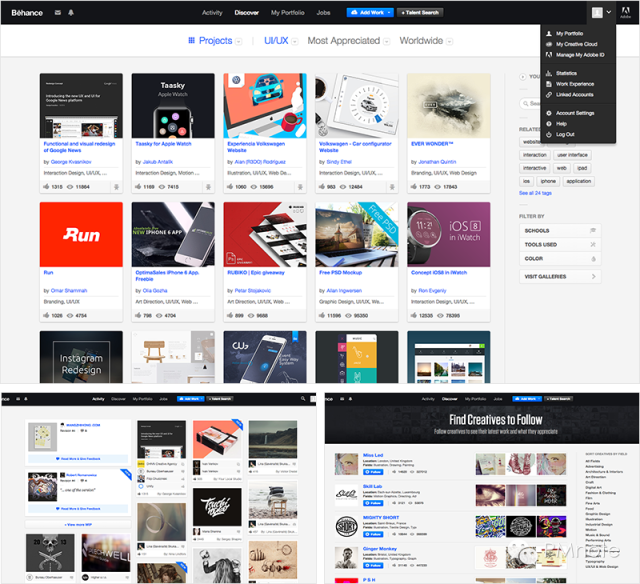Screen dimensions: 640x584
Task: Select the 'iphone' related tag
Action: tap(548, 181)
